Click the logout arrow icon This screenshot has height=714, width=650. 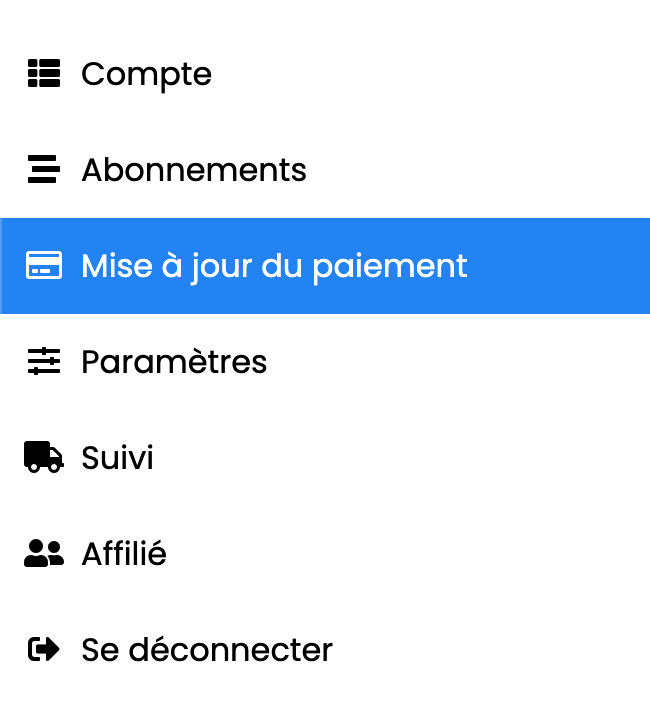(44, 649)
